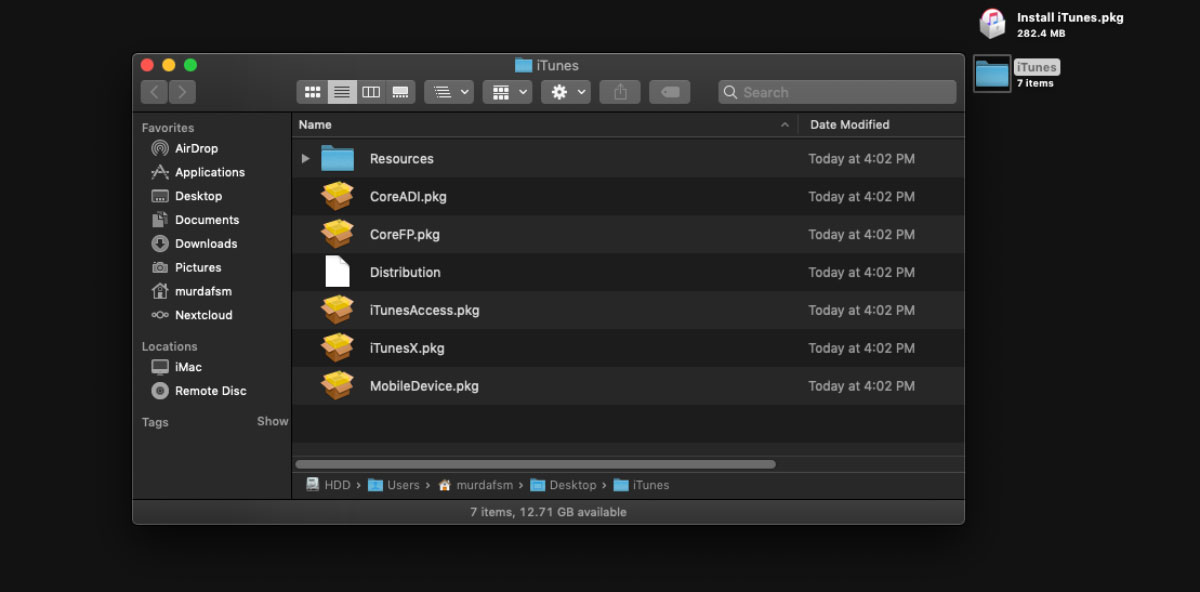1200x592 pixels.
Task: Open the Share menu icon
Action: click(619, 91)
